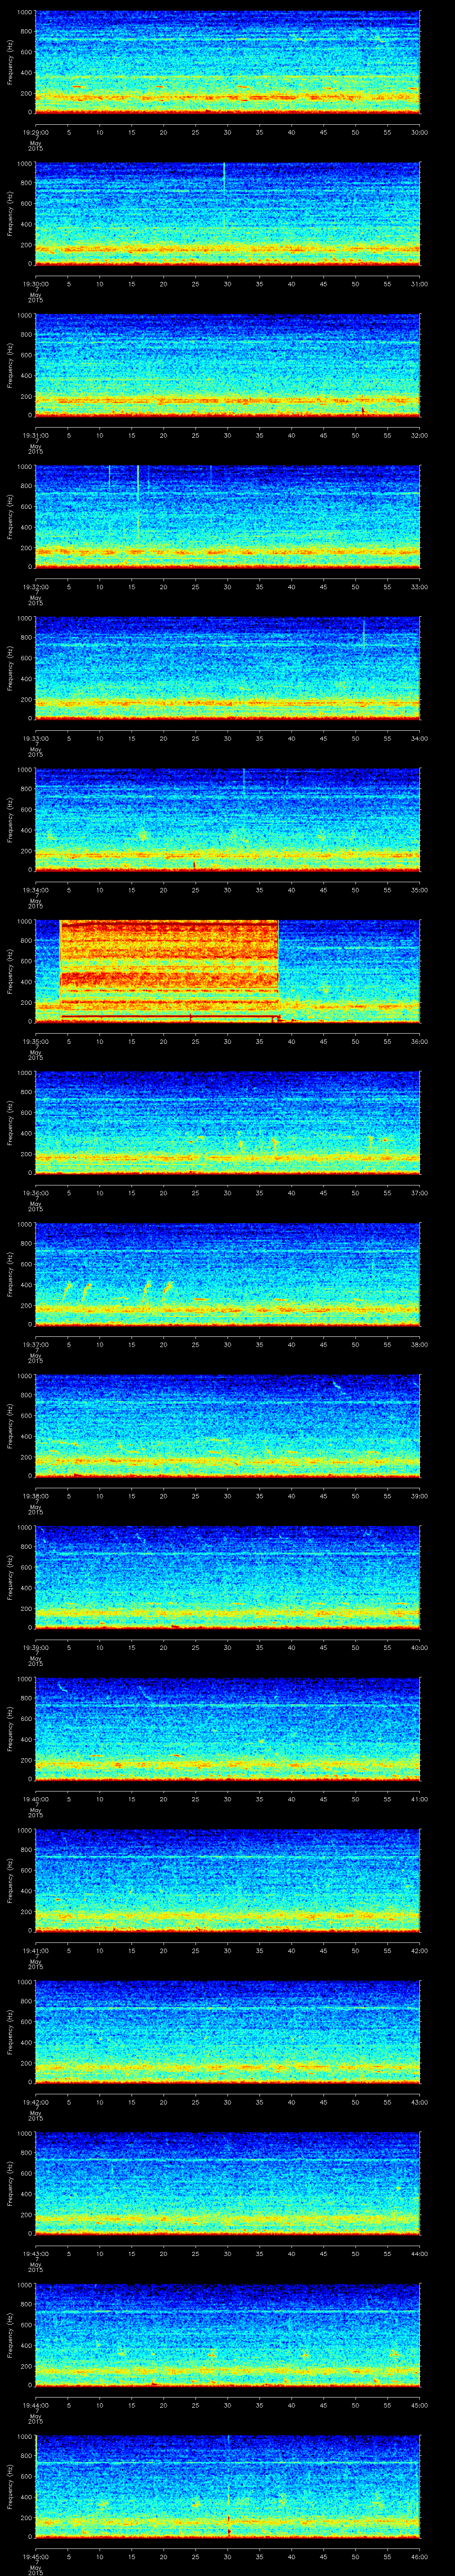The width and height of the screenshot is (455, 2576).
Task: Select the 19:32:00 time axis label
Action: pyautogui.click(x=36, y=587)
